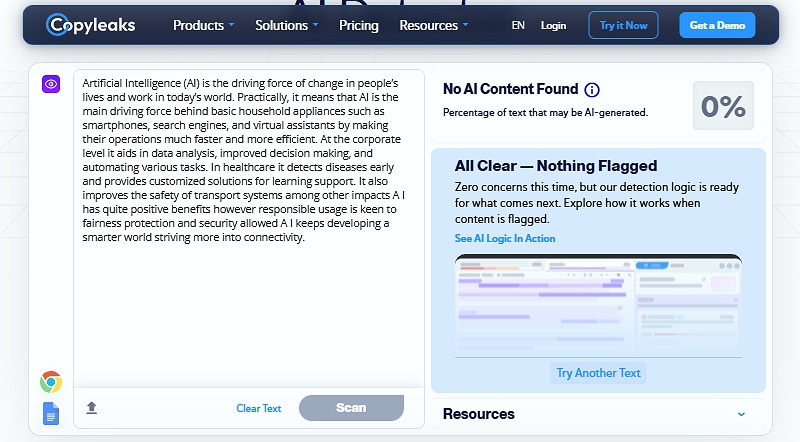Image resolution: width=800 pixels, height=442 pixels.
Task: Expand the Products dropdown menu
Action: tap(204, 25)
